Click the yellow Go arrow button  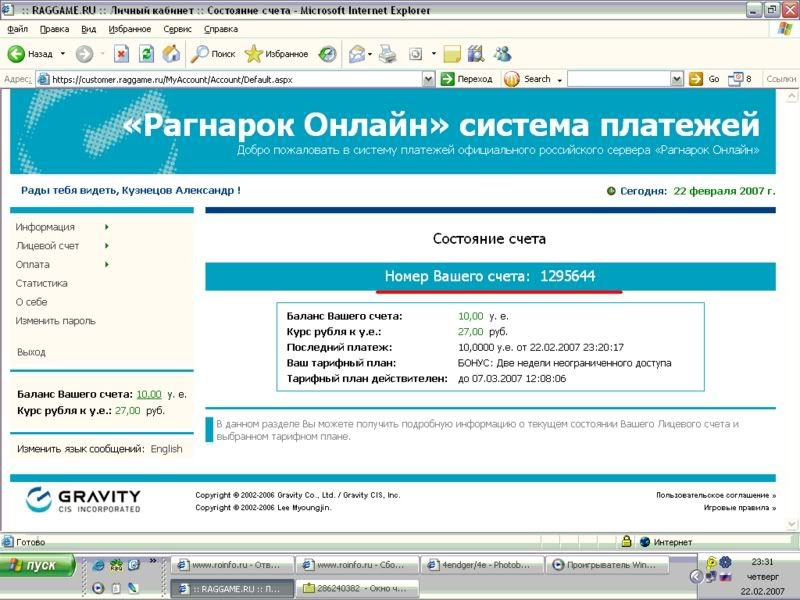(x=695, y=79)
